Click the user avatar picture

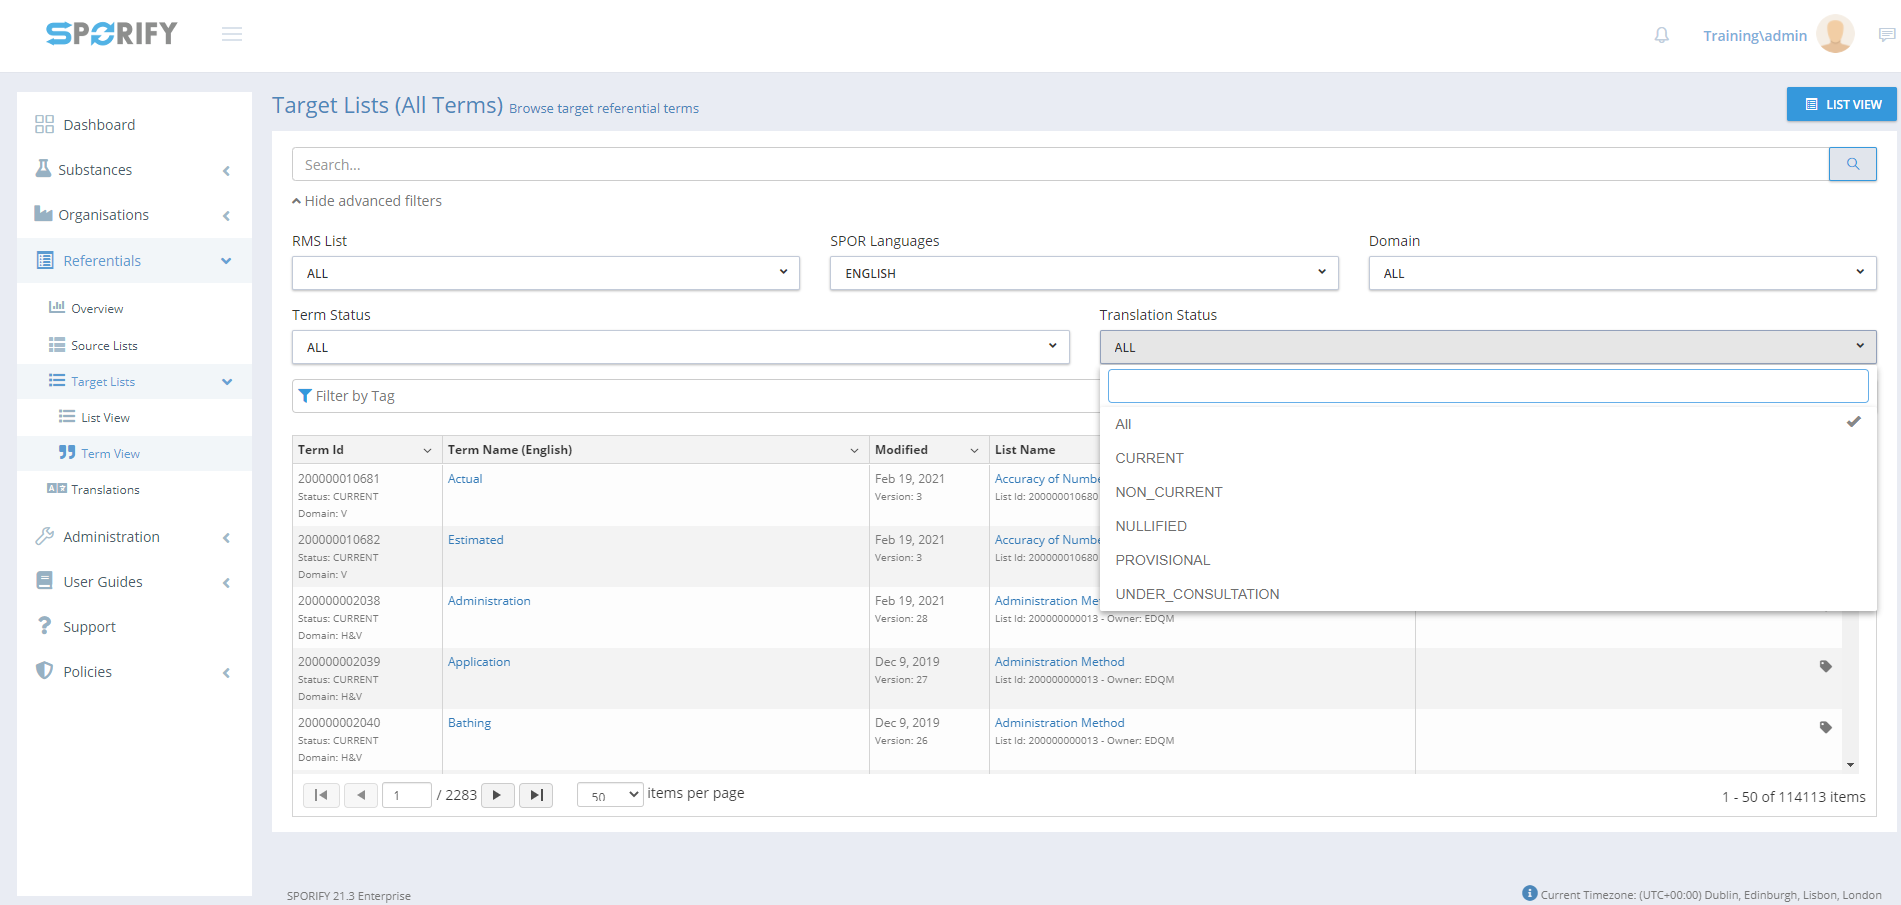coord(1835,34)
